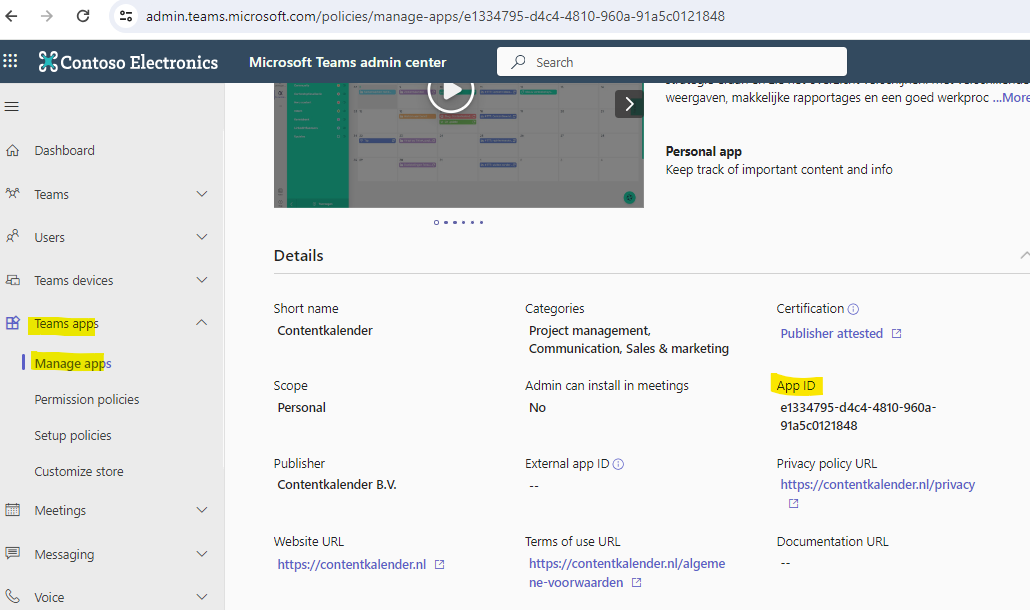Click the Dashboard home icon
The image size is (1030, 610).
tap(12, 150)
